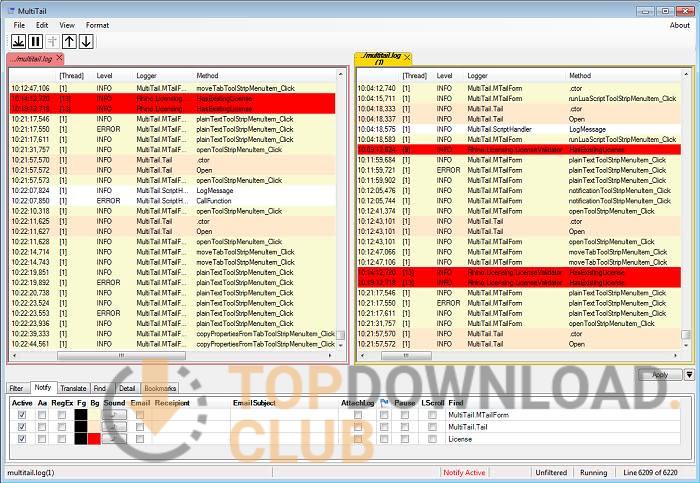This screenshot has width=700, height=483.
Task: Select the Notify tab
Action: 43,387
